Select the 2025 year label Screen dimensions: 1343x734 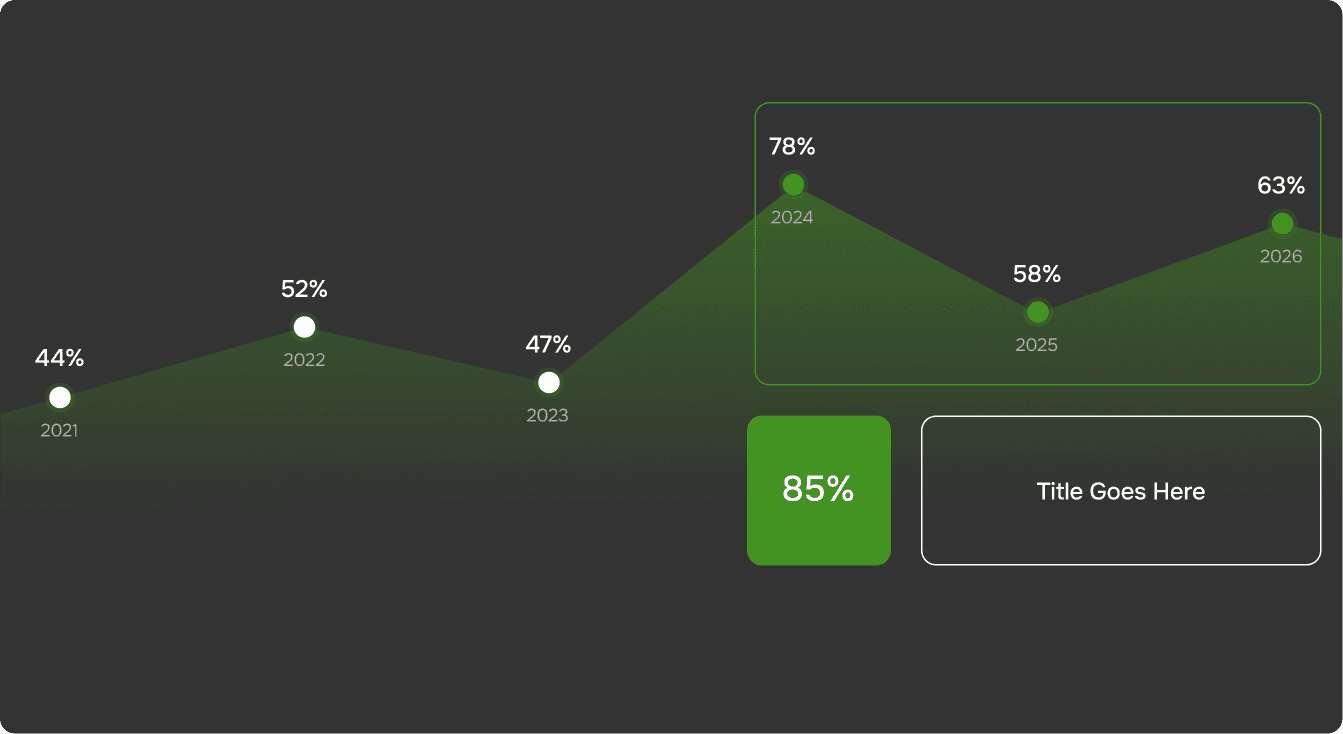[x=1037, y=346]
